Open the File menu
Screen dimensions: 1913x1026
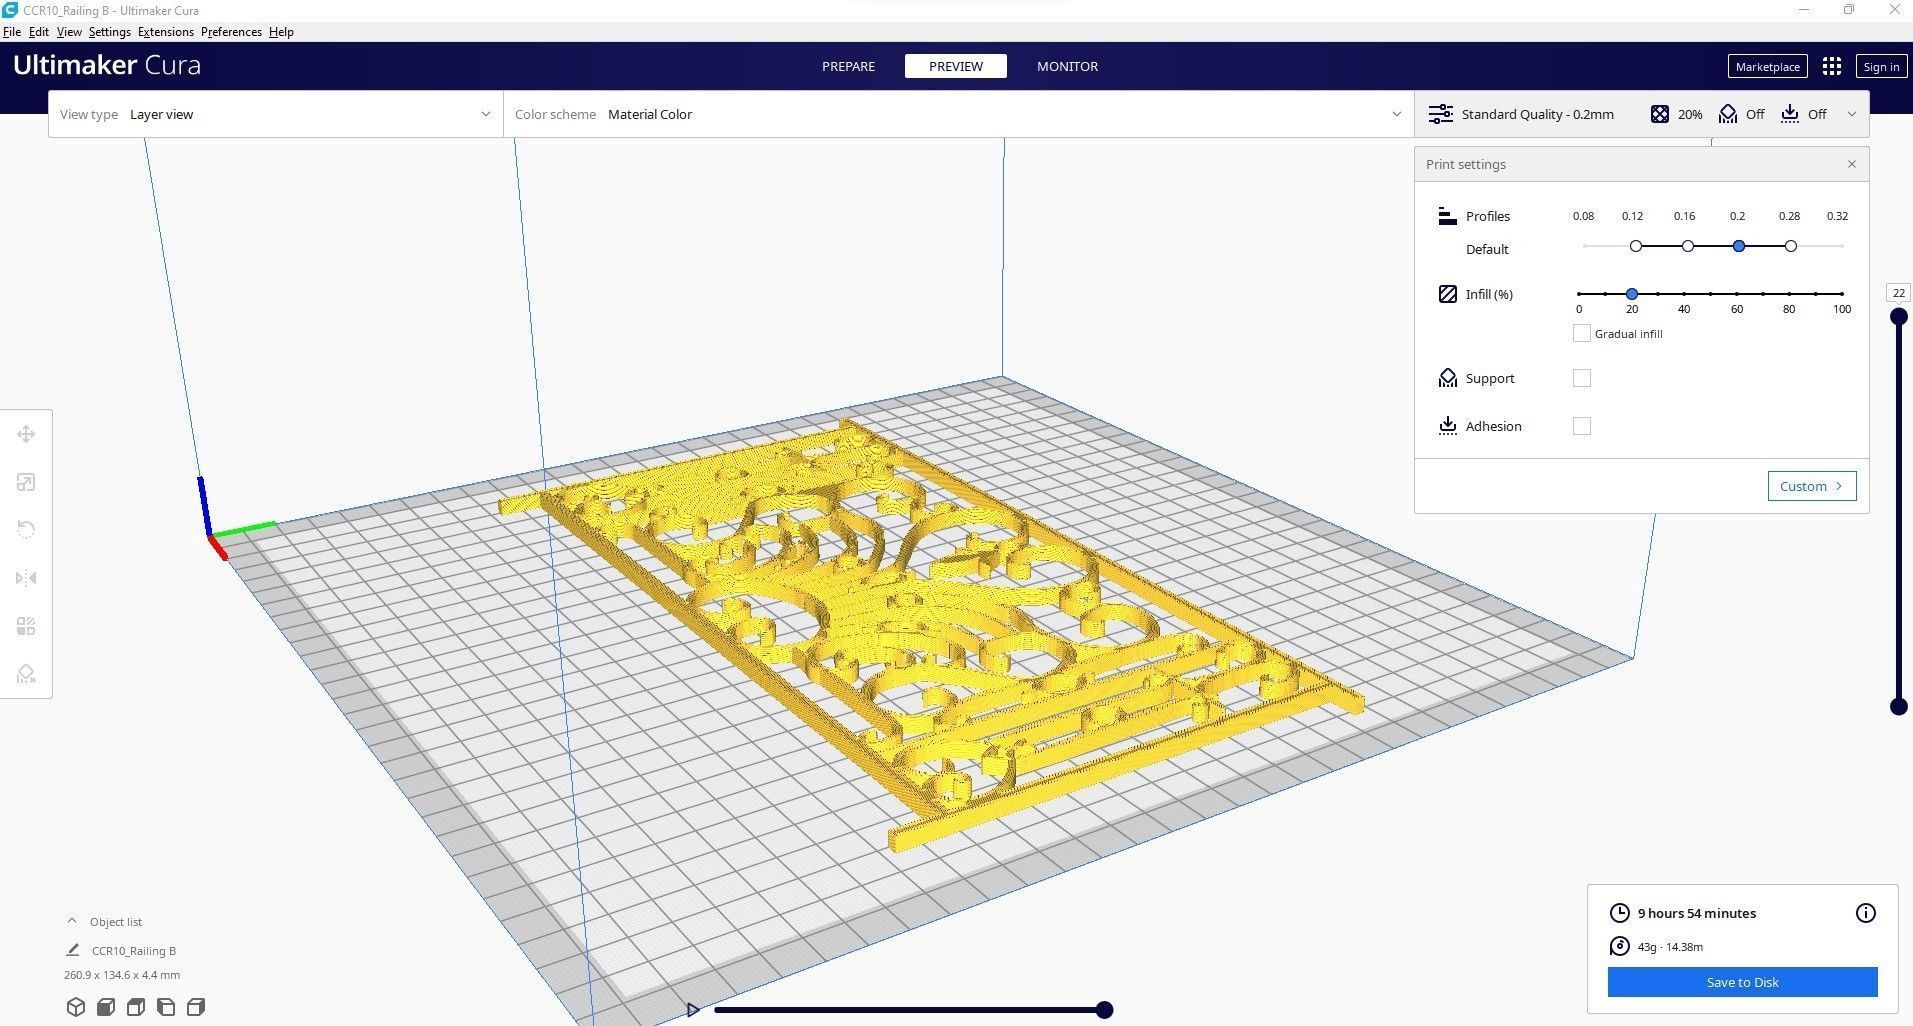pyautogui.click(x=12, y=32)
